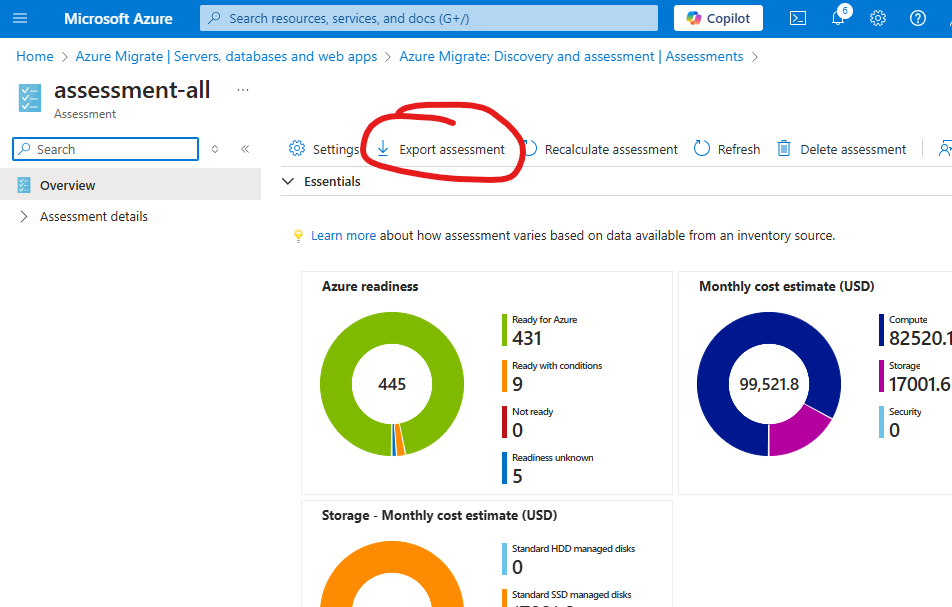The width and height of the screenshot is (952, 607).
Task: Click the Export assessment download icon
Action: tap(383, 149)
